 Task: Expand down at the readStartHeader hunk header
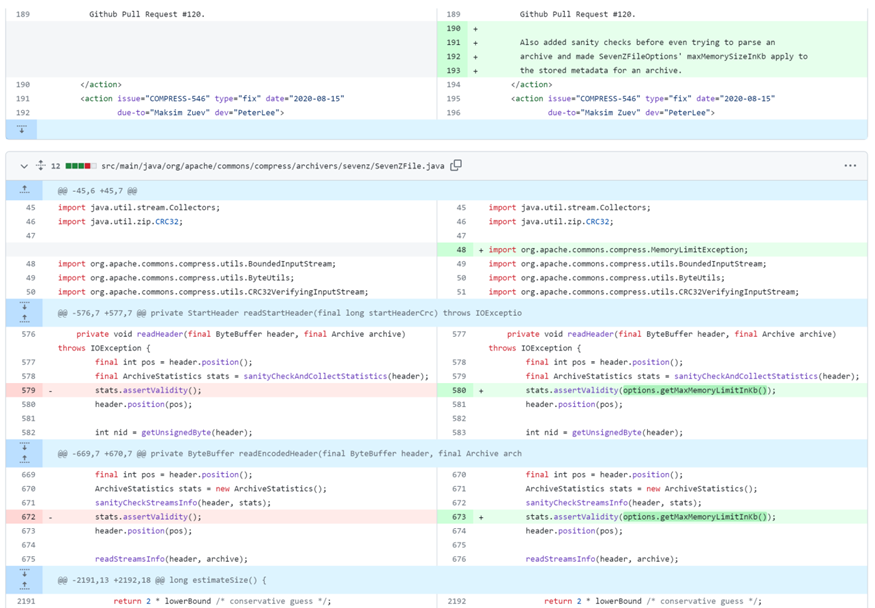pos(24,306)
